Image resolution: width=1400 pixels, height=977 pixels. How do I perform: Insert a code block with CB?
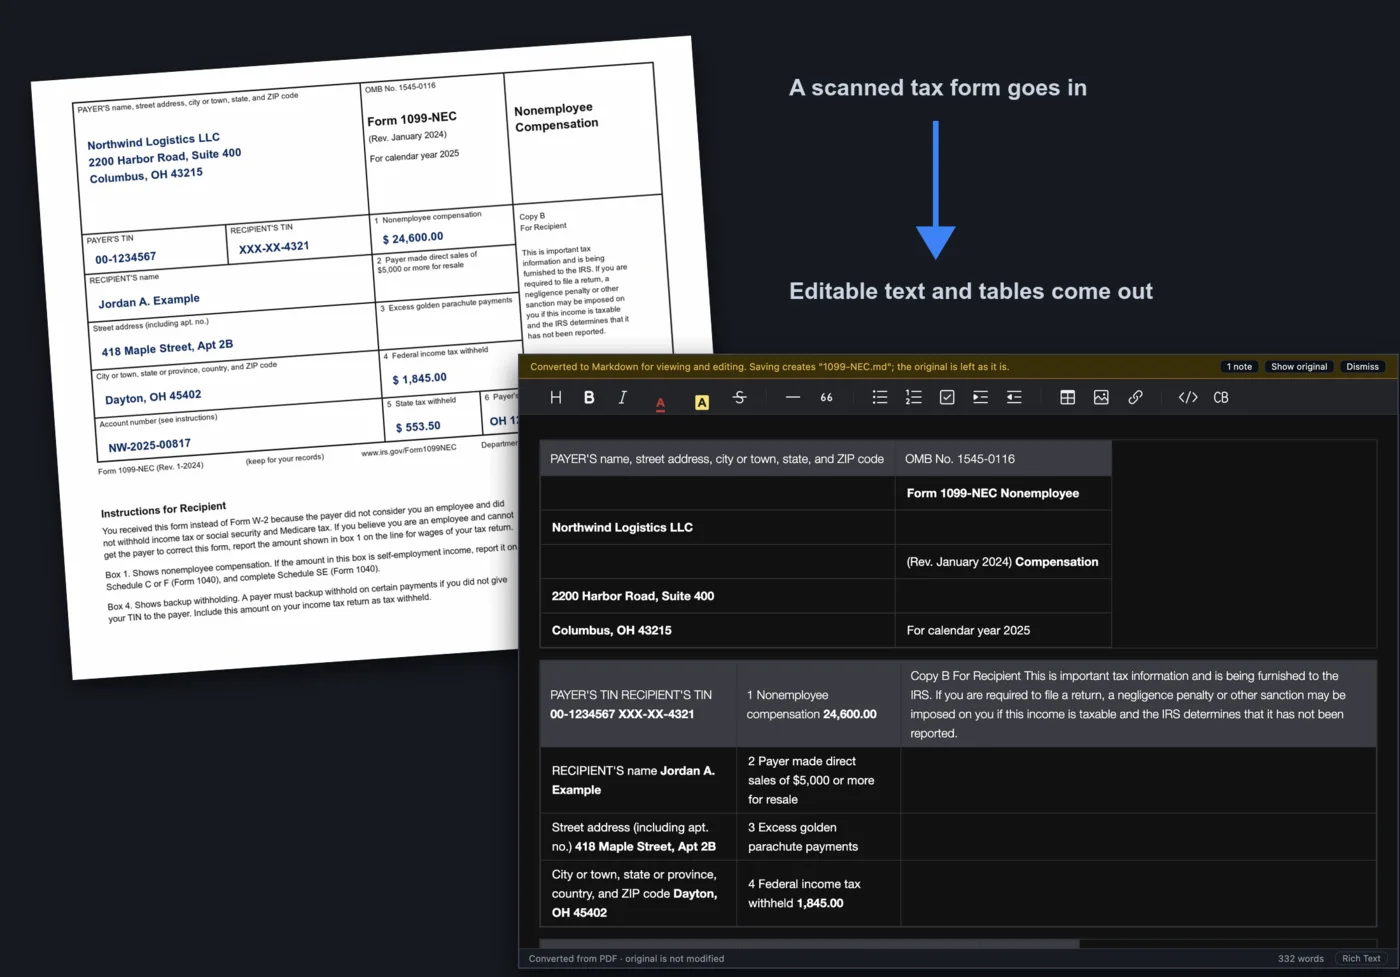(1221, 397)
